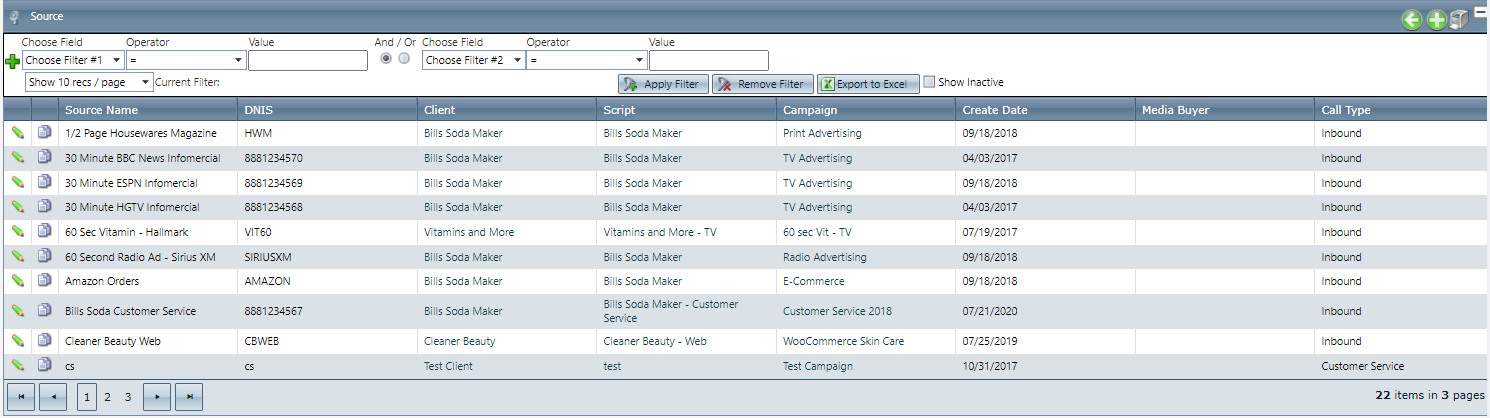Viewport: 1490px width, 418px height.
Task: Sort by the Source Name column header
Action: point(102,110)
